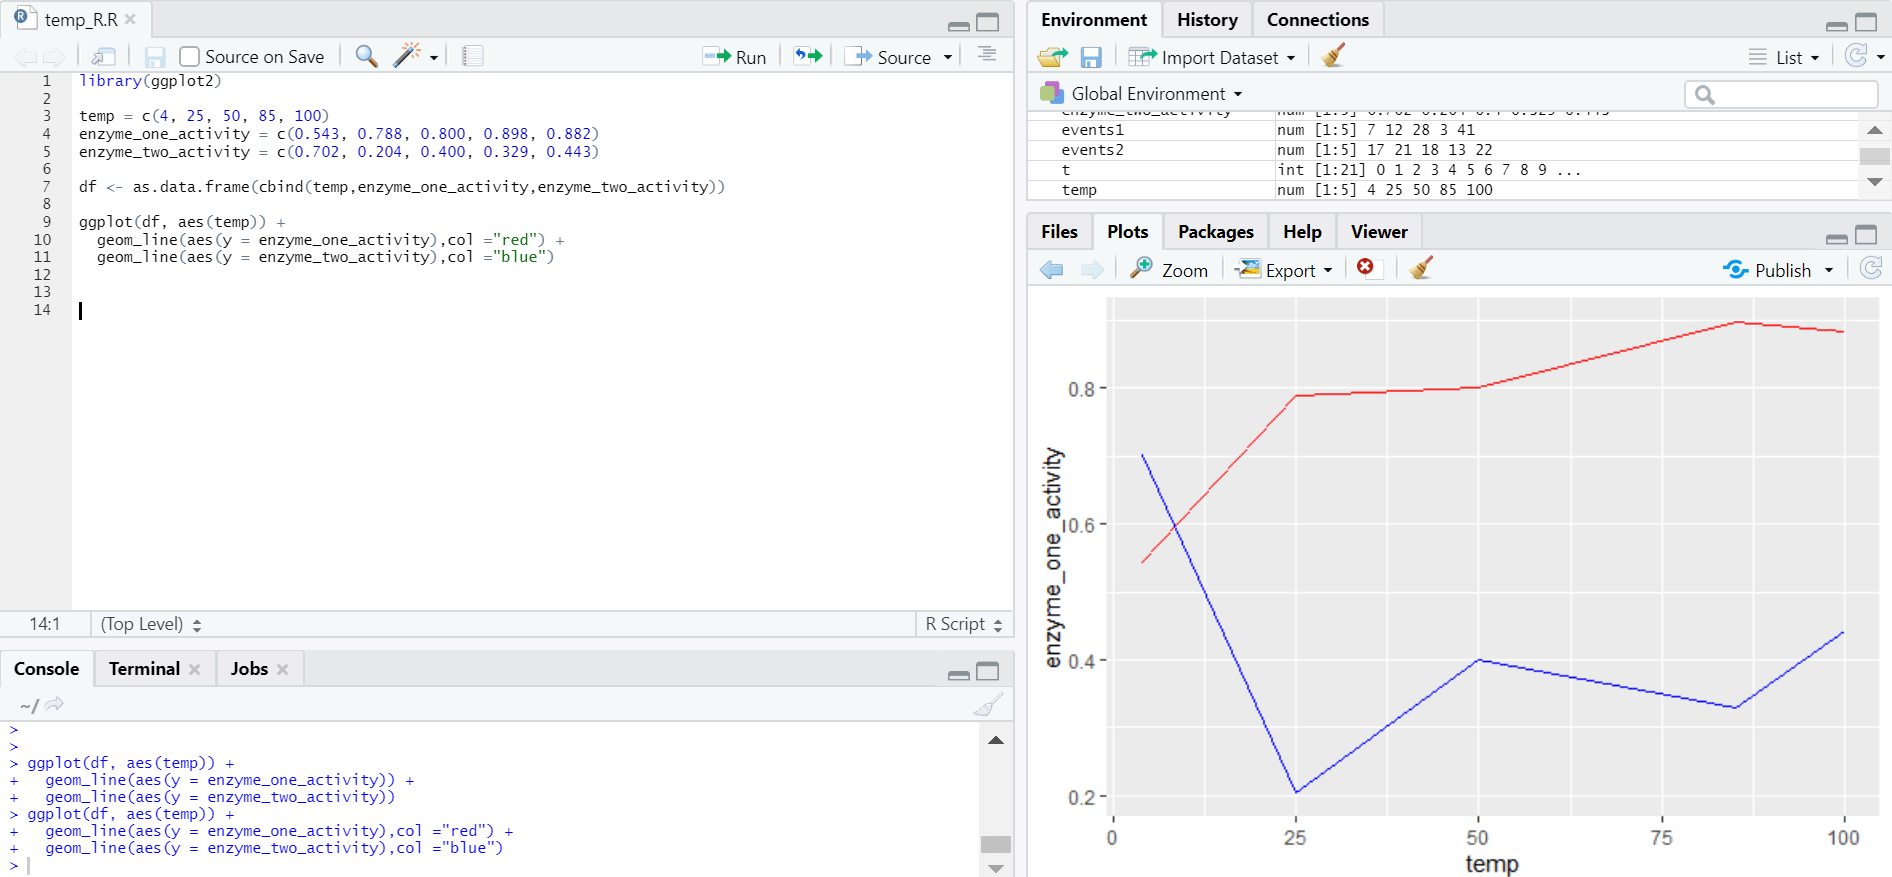Maximize the source editor pane

click(988, 22)
